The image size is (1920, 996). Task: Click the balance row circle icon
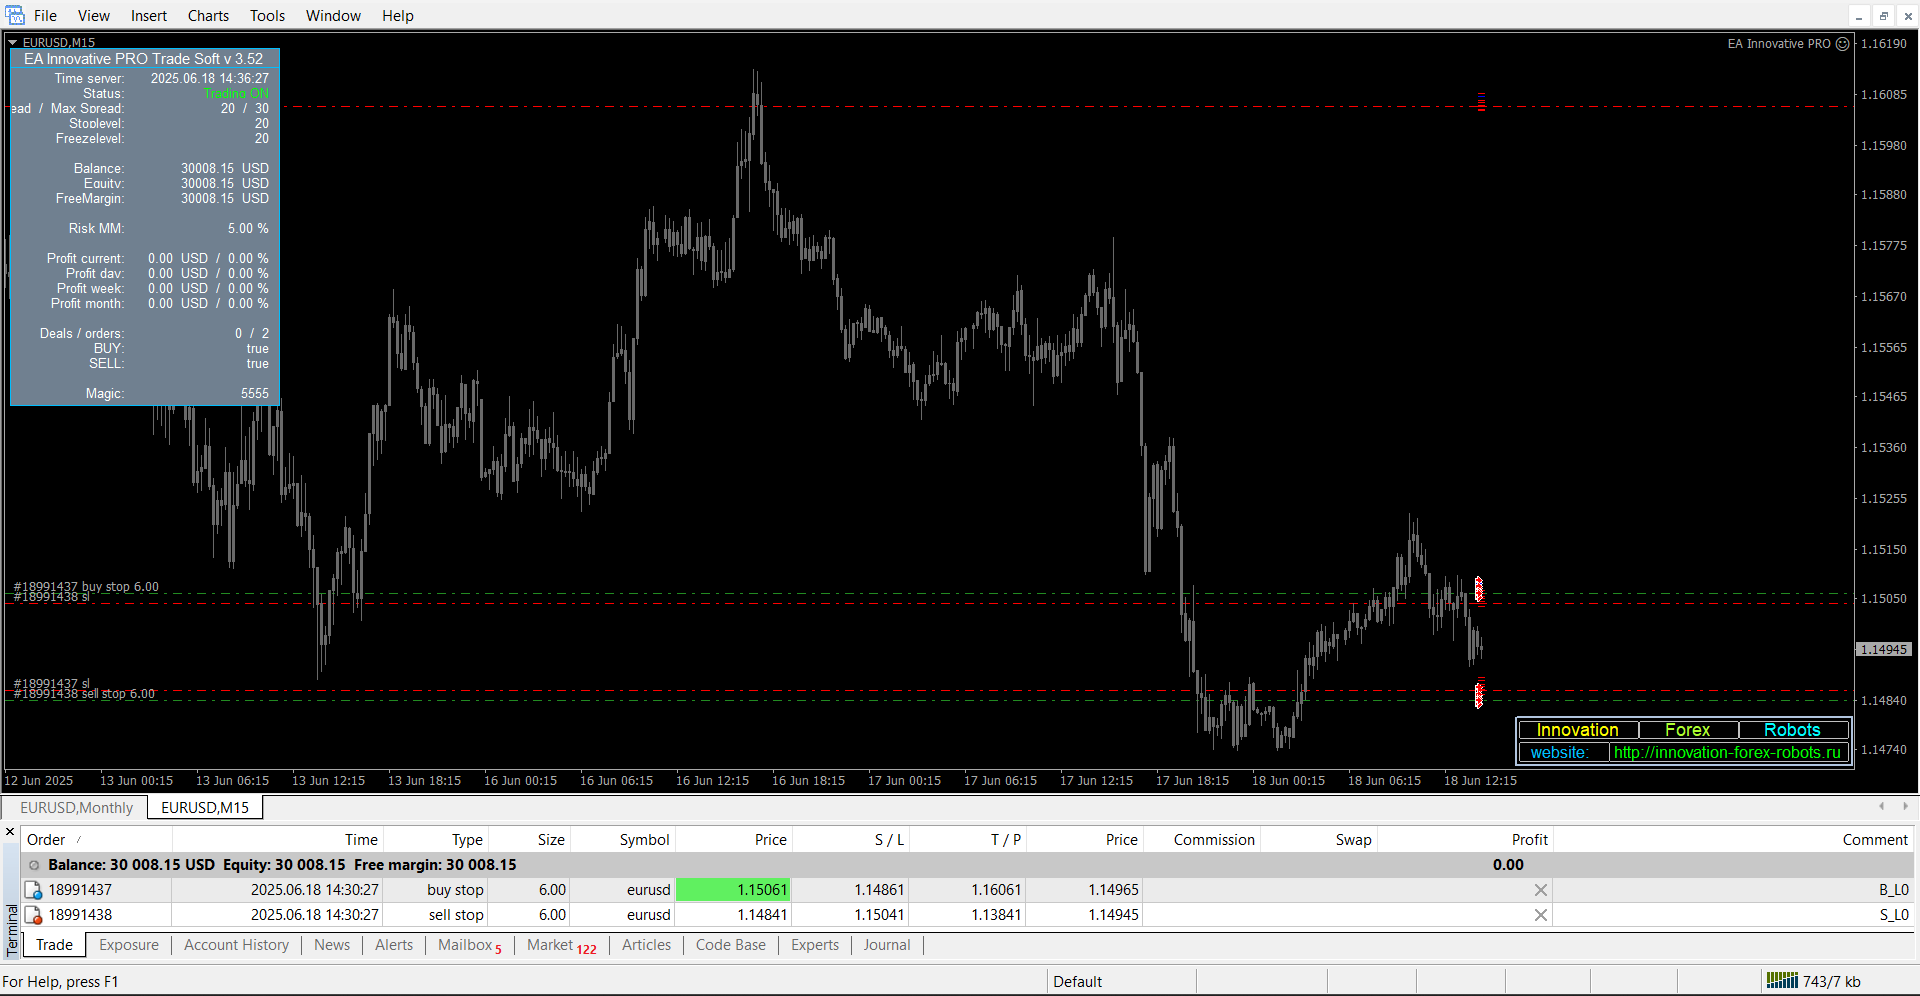34,865
